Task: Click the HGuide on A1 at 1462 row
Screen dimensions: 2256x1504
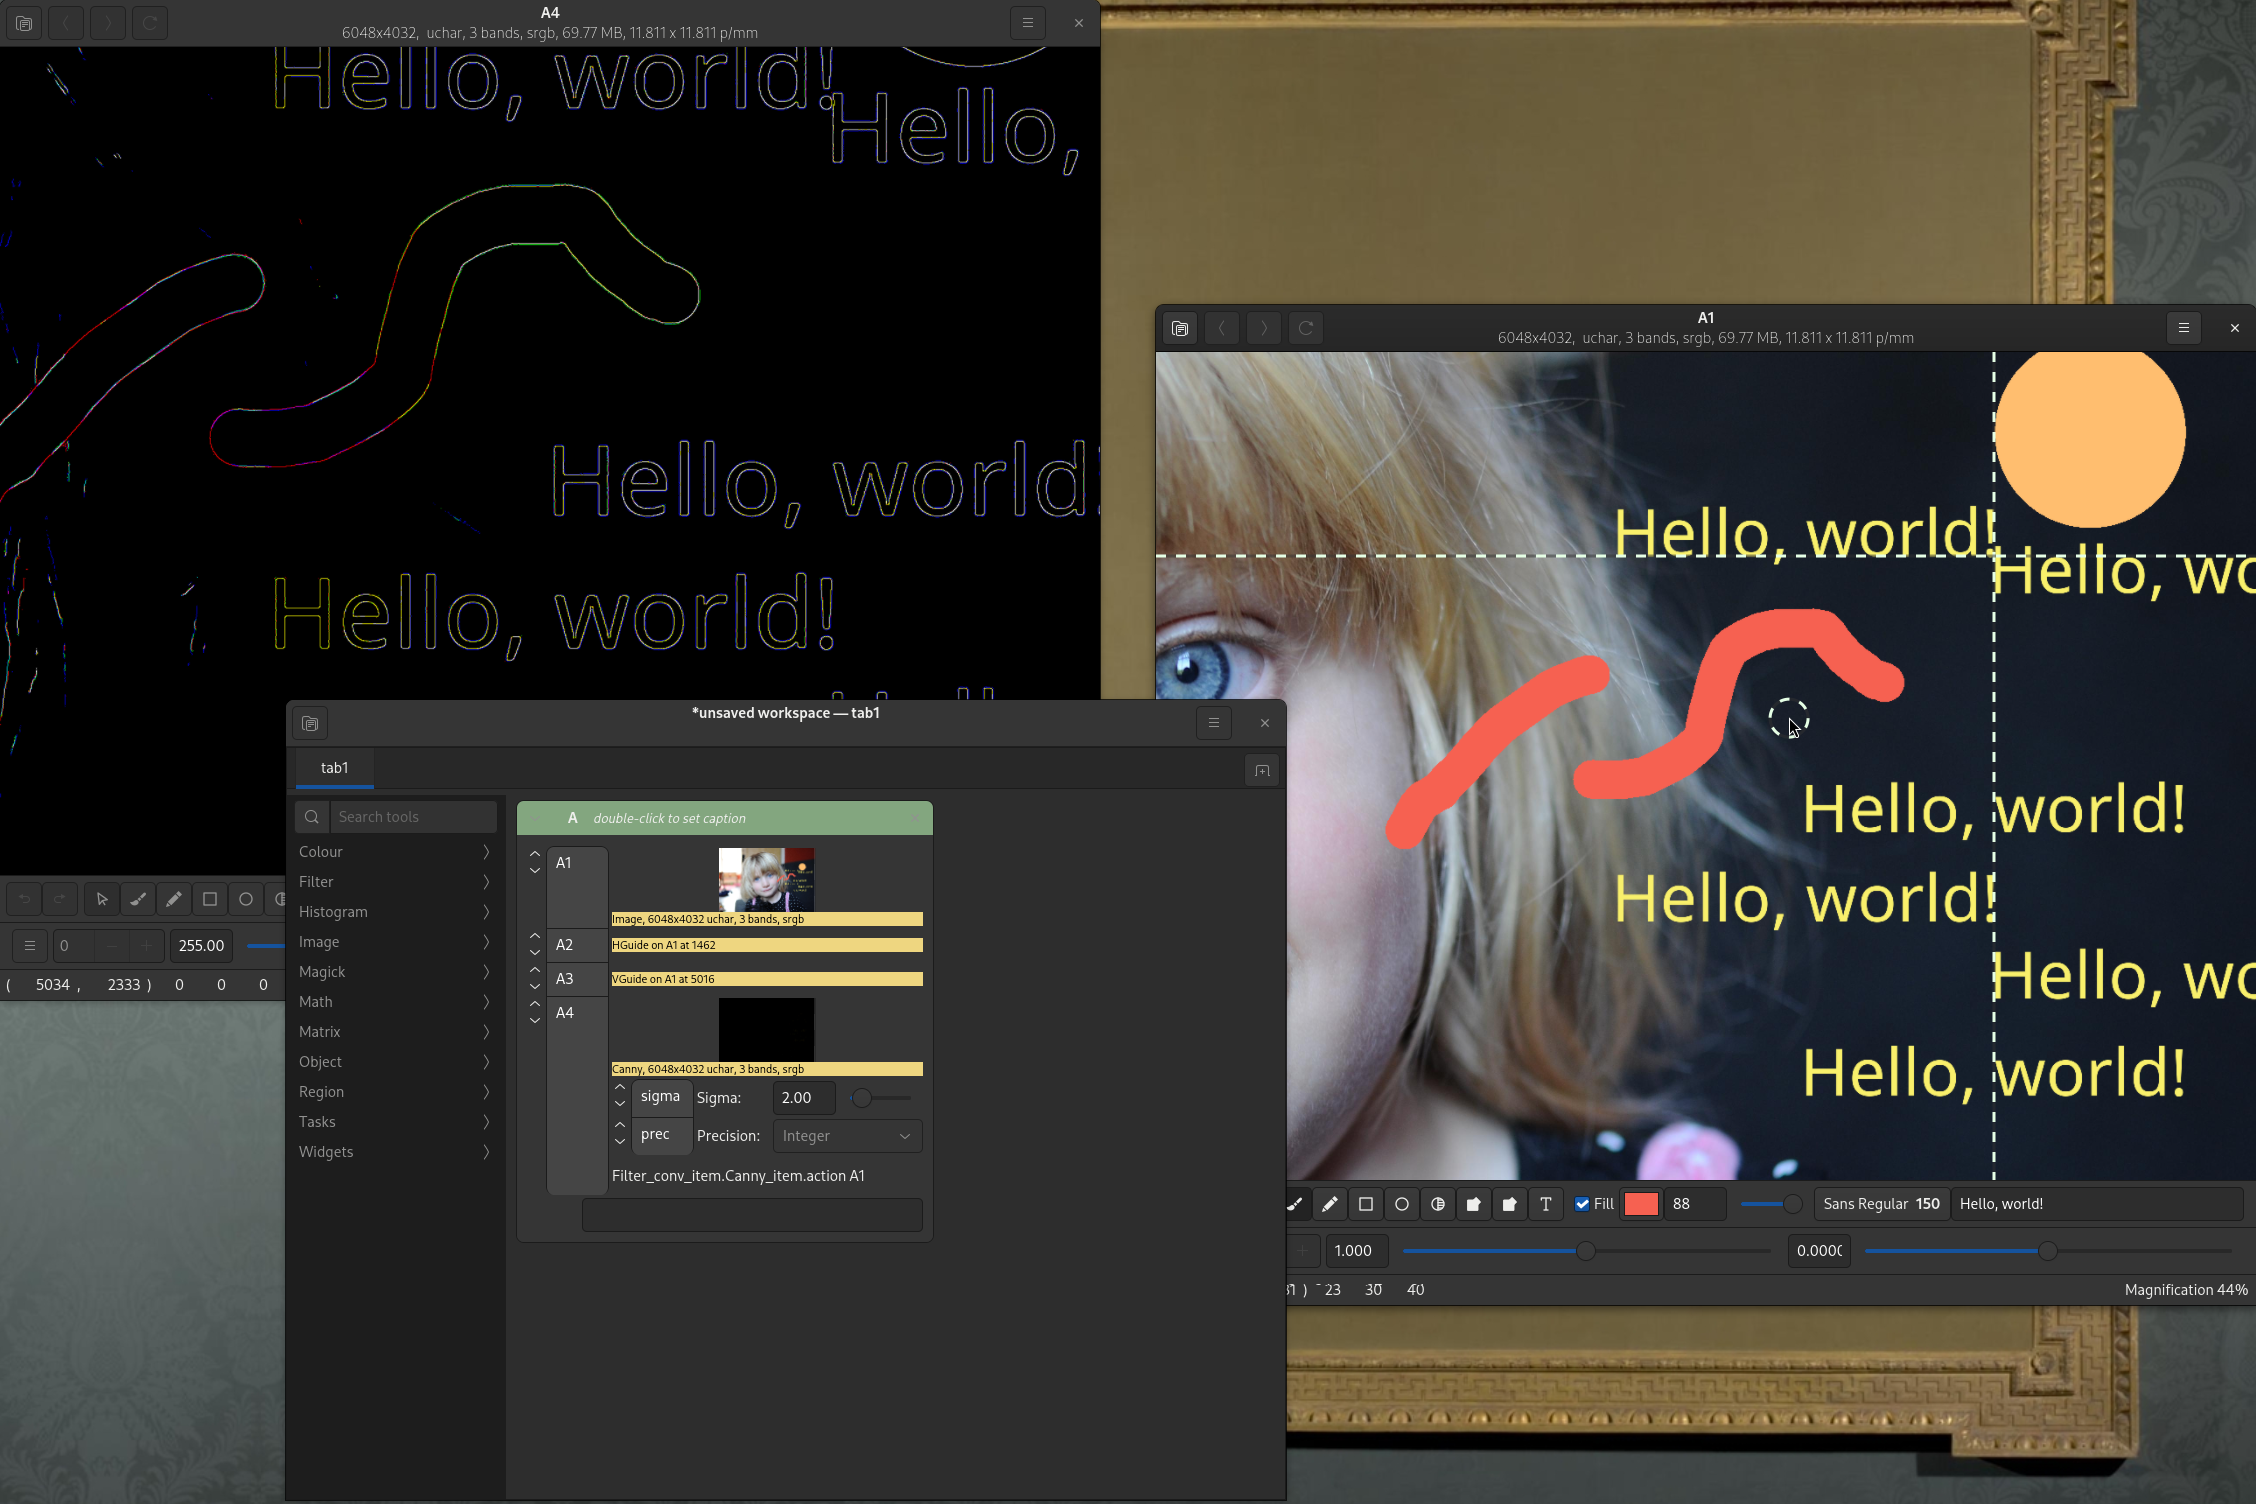Action: pos(767,945)
